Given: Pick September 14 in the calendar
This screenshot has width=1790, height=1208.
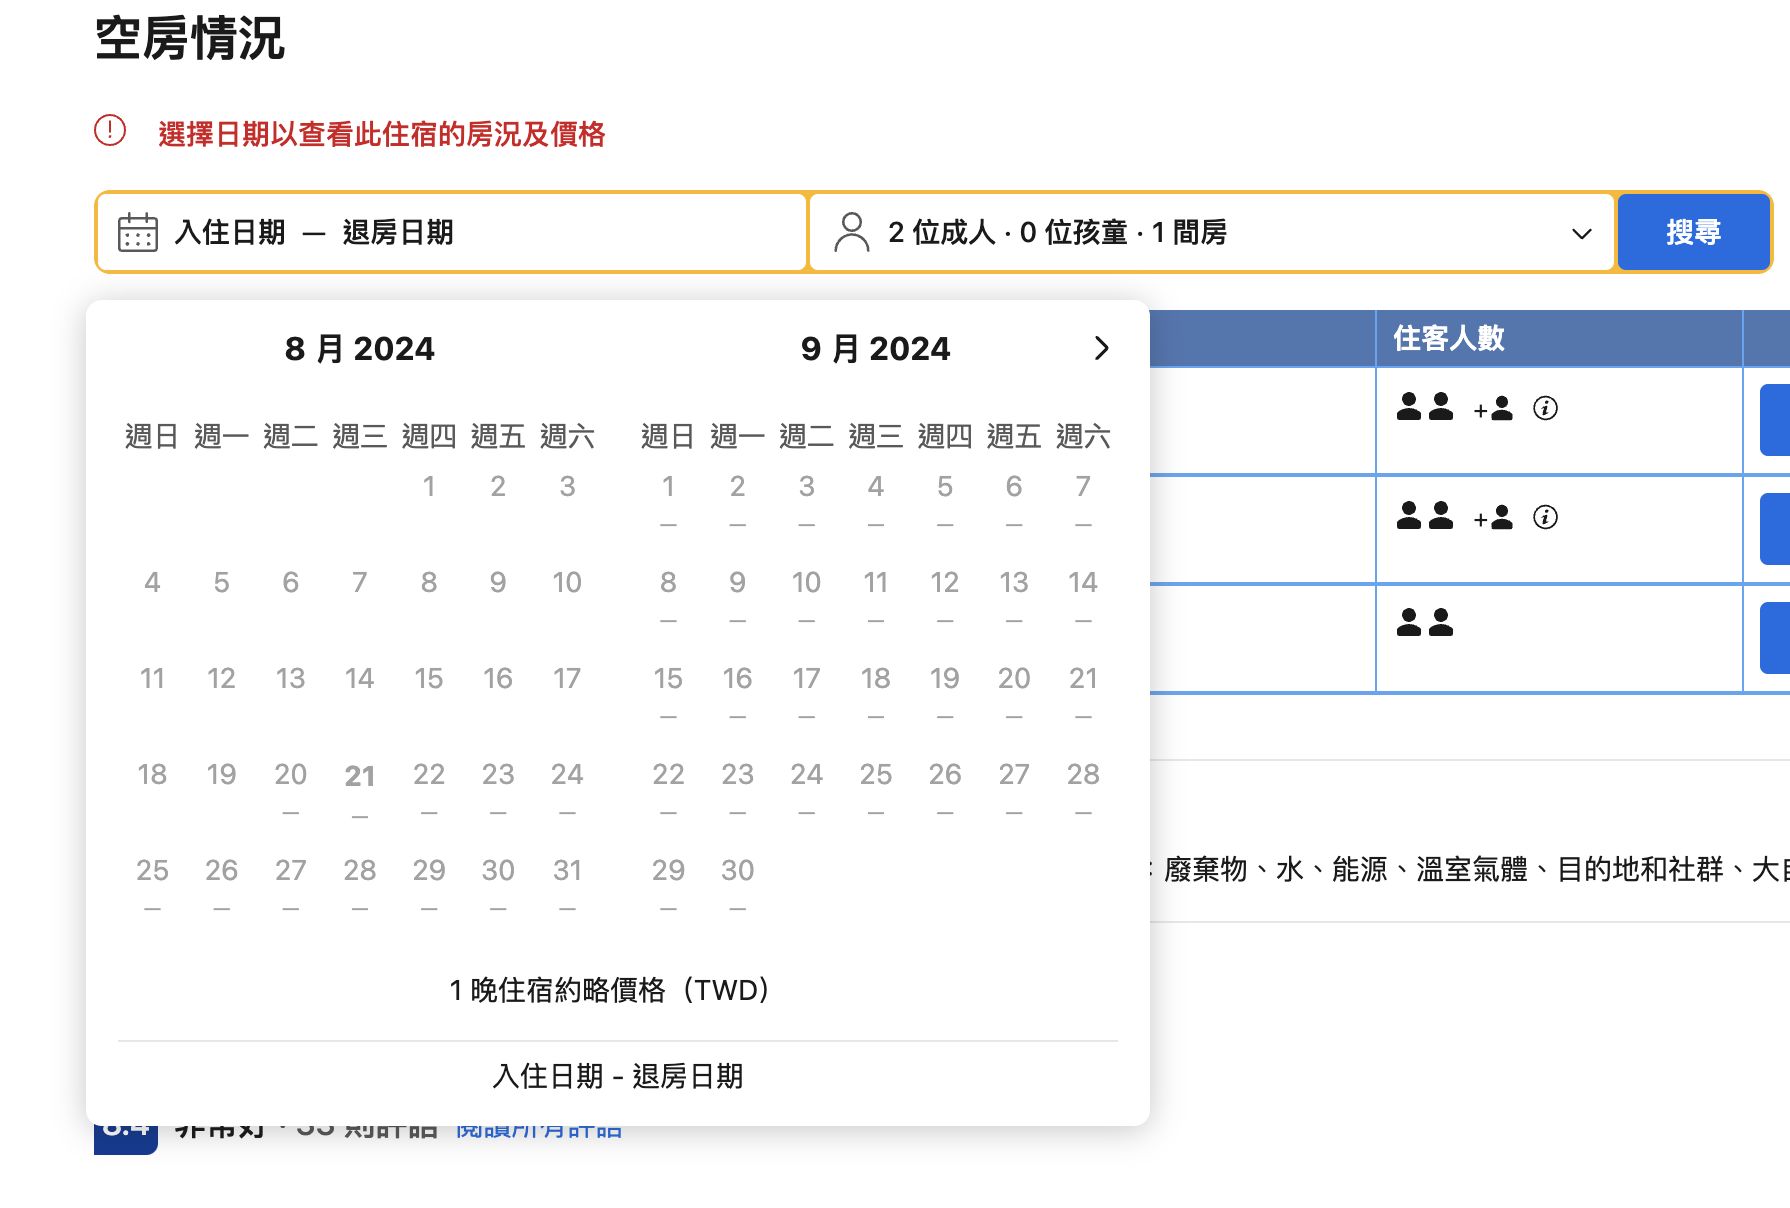Looking at the screenshot, I should (x=1083, y=596).
